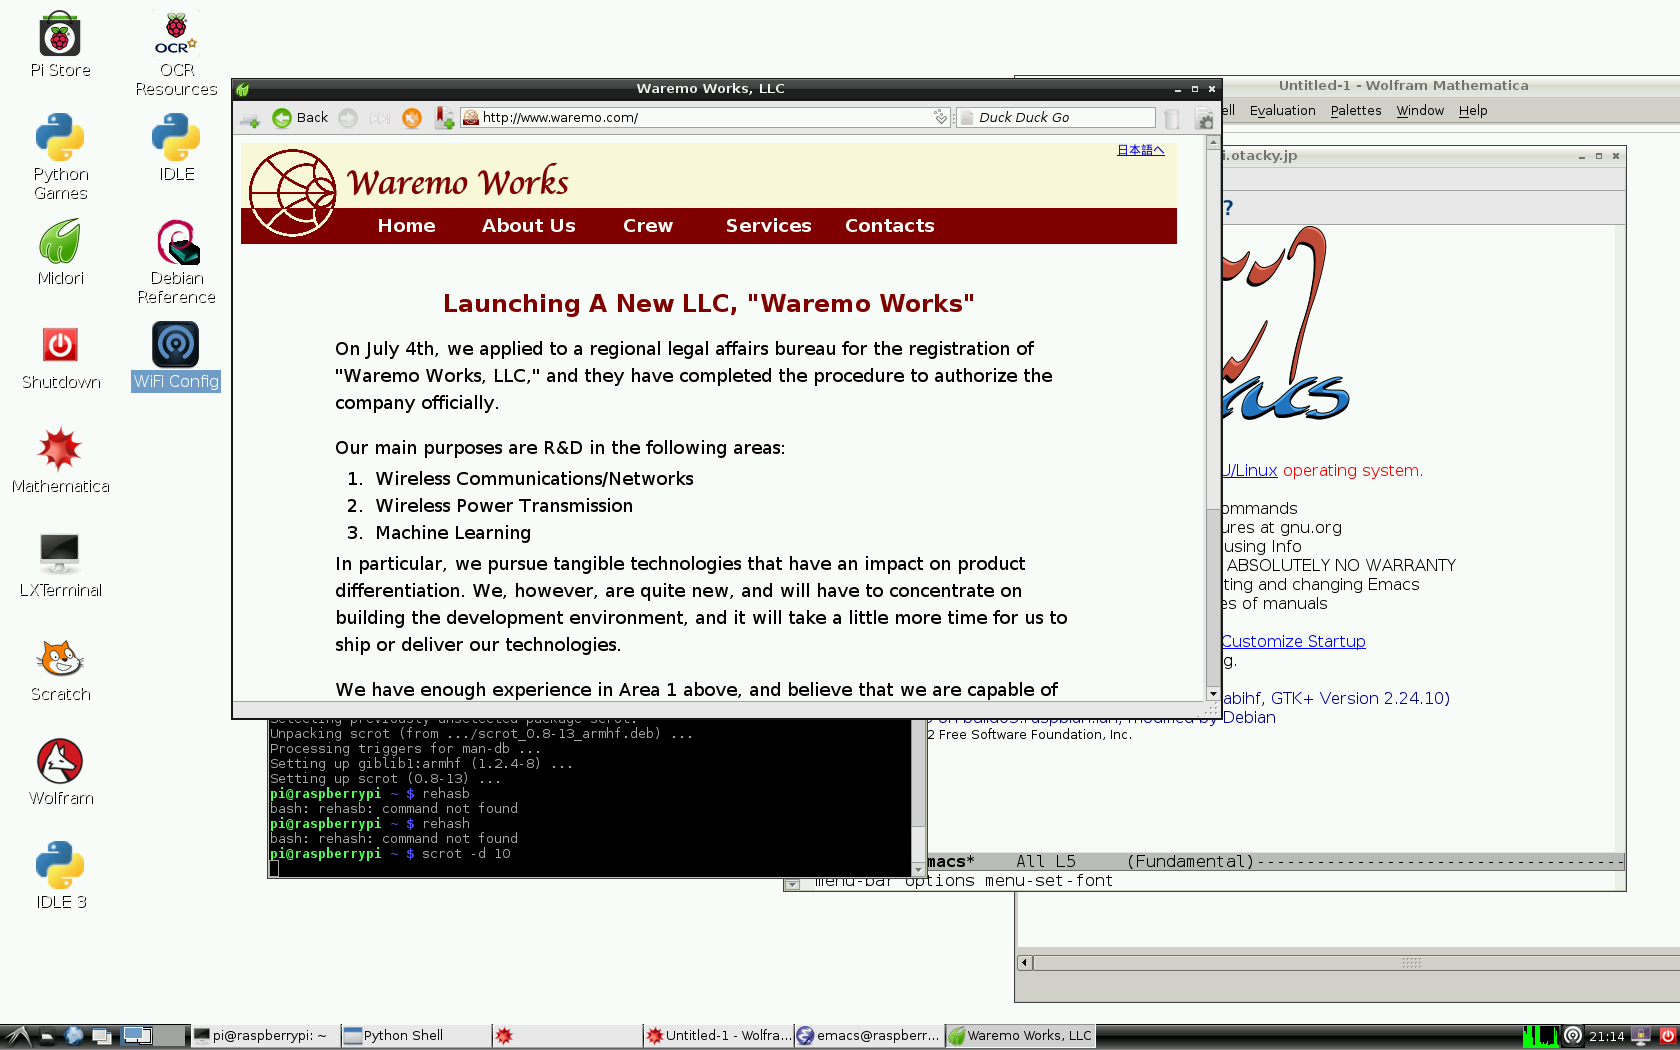Open Evaluation menu in Mathematica
The width and height of the screenshot is (1680, 1050).
(x=1282, y=111)
